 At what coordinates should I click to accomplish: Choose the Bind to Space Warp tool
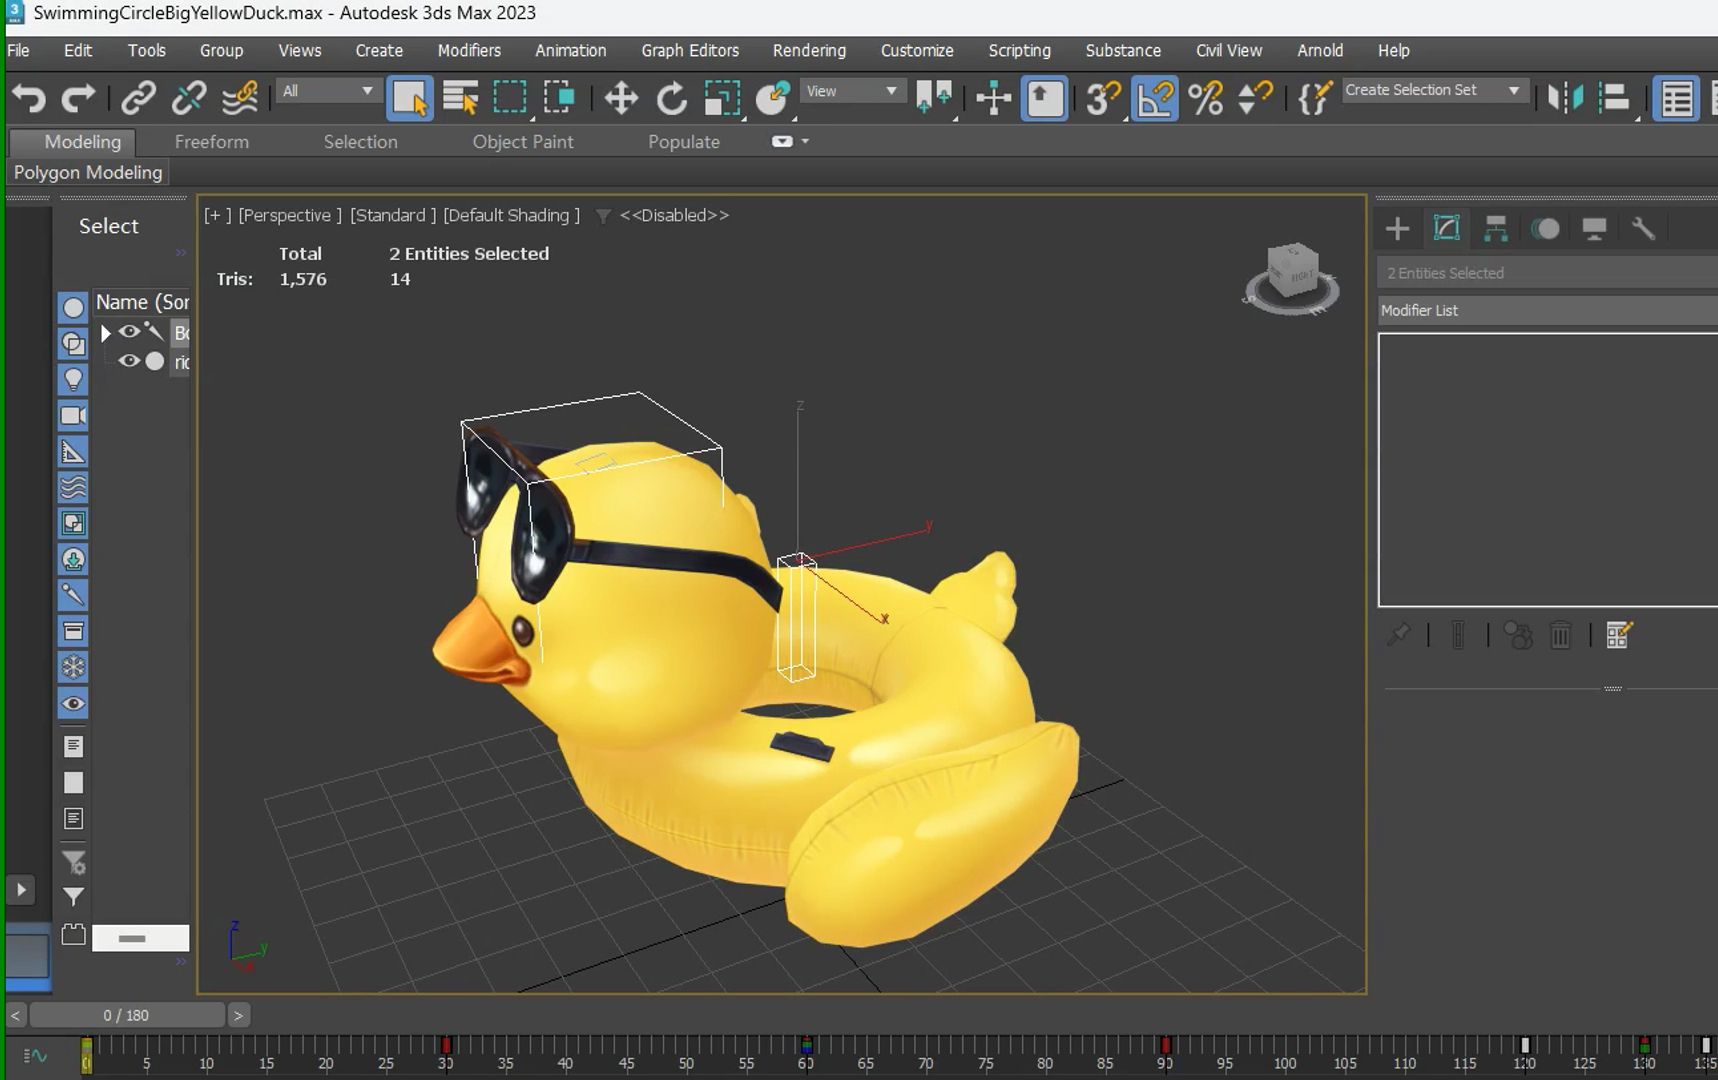coord(240,98)
